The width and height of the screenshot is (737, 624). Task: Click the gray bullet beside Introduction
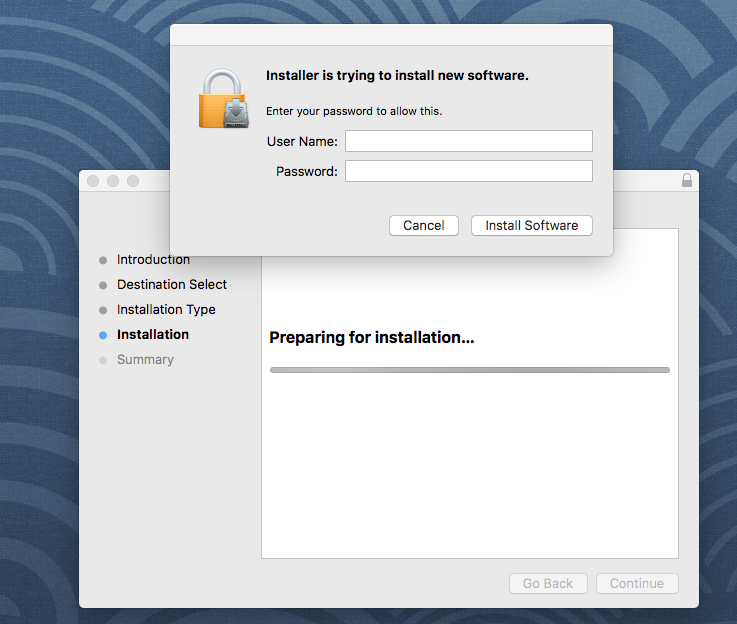[x=103, y=260]
